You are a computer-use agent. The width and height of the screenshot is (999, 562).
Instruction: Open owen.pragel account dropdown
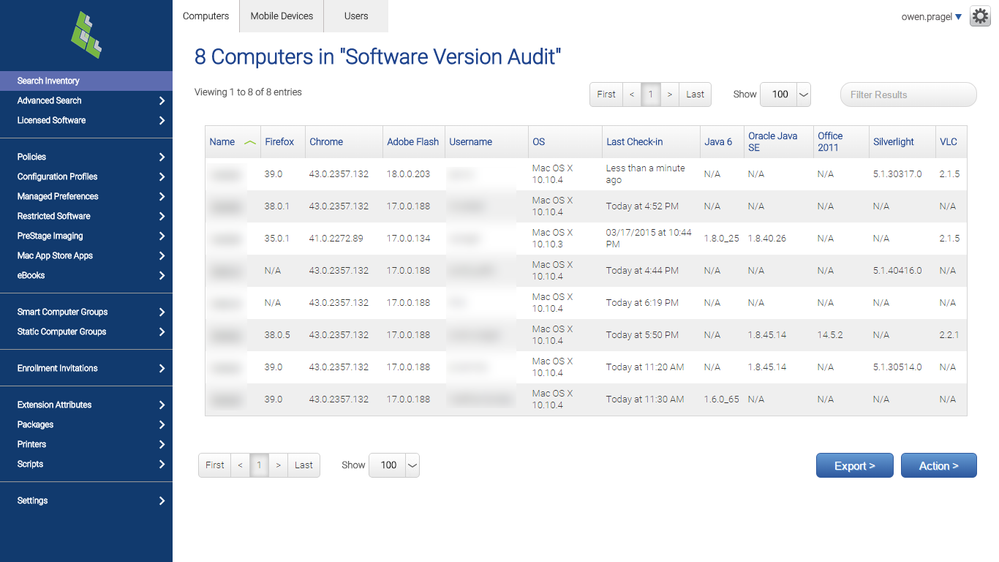(931, 17)
